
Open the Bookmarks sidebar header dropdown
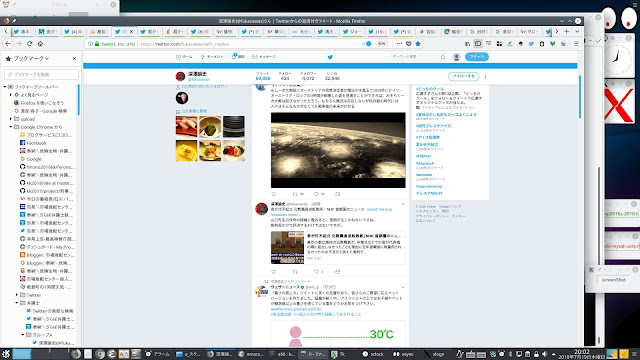click(x=31, y=59)
